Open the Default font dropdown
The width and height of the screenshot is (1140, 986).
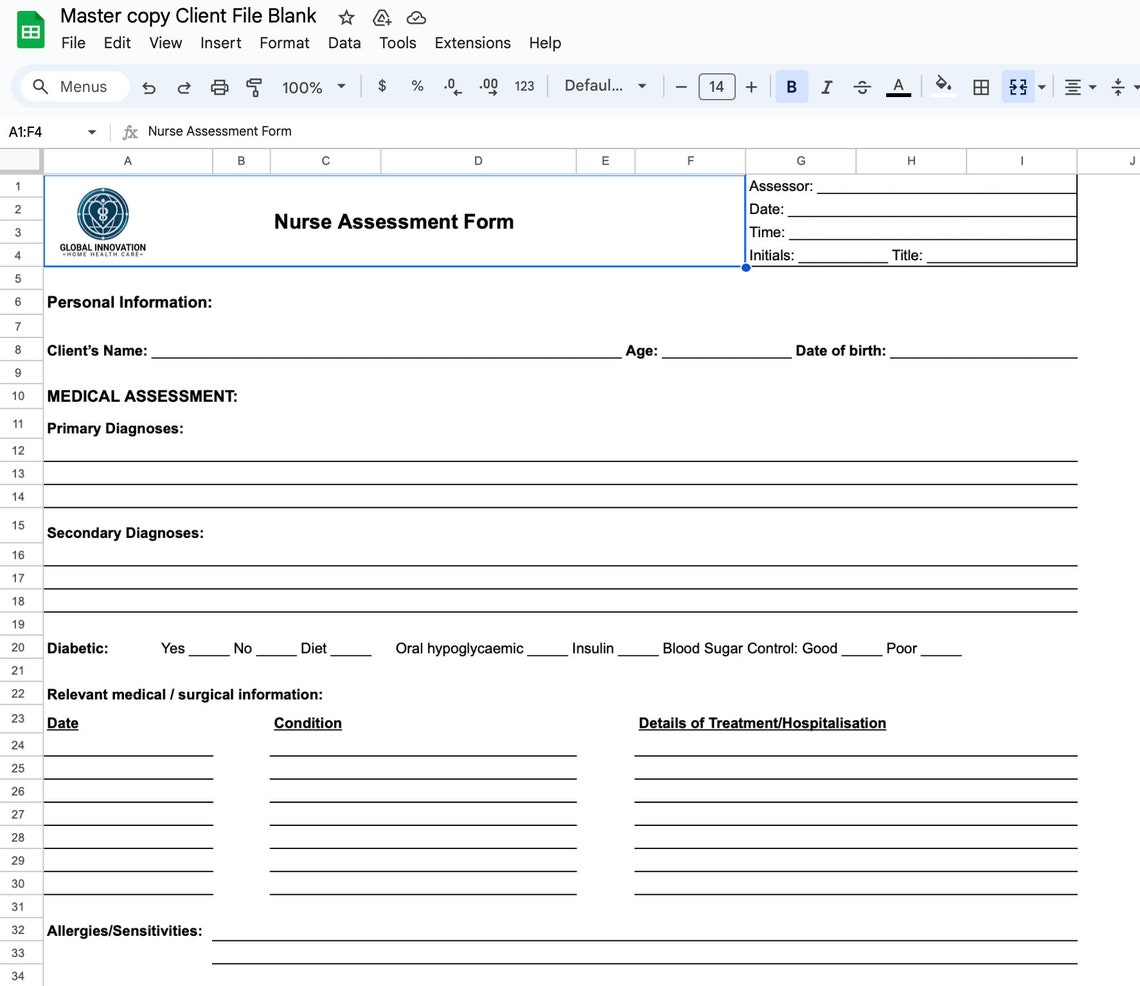tap(605, 86)
